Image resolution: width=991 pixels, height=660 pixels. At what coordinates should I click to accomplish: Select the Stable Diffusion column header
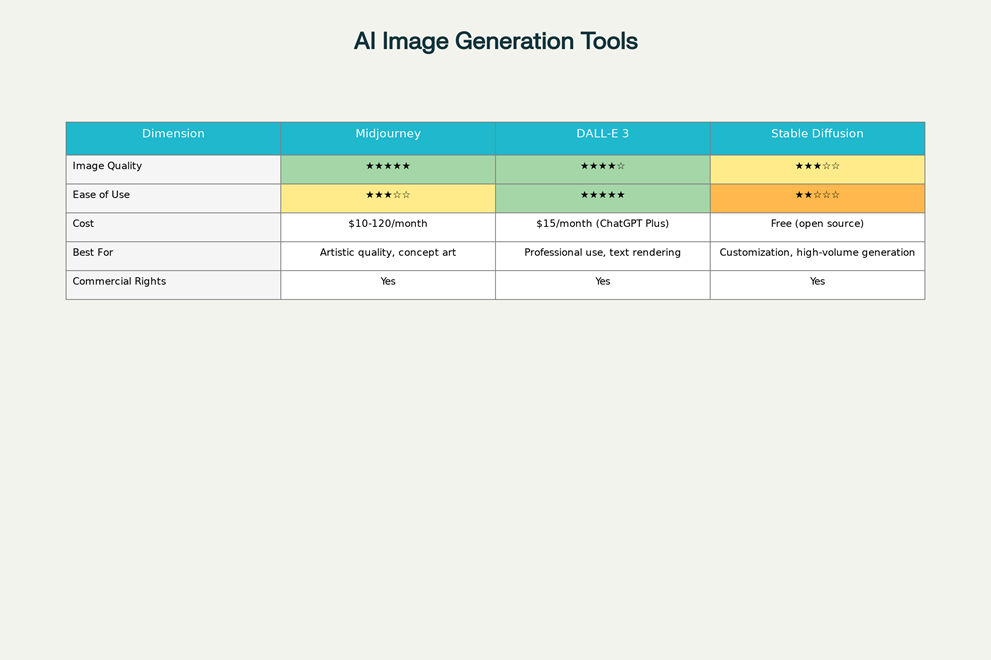(x=817, y=134)
